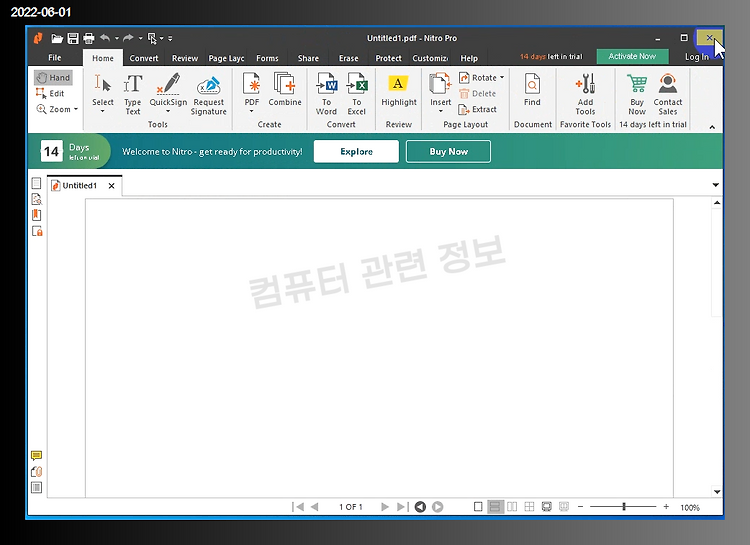
Task: Print using the printer icon in title bar
Action: (88, 38)
